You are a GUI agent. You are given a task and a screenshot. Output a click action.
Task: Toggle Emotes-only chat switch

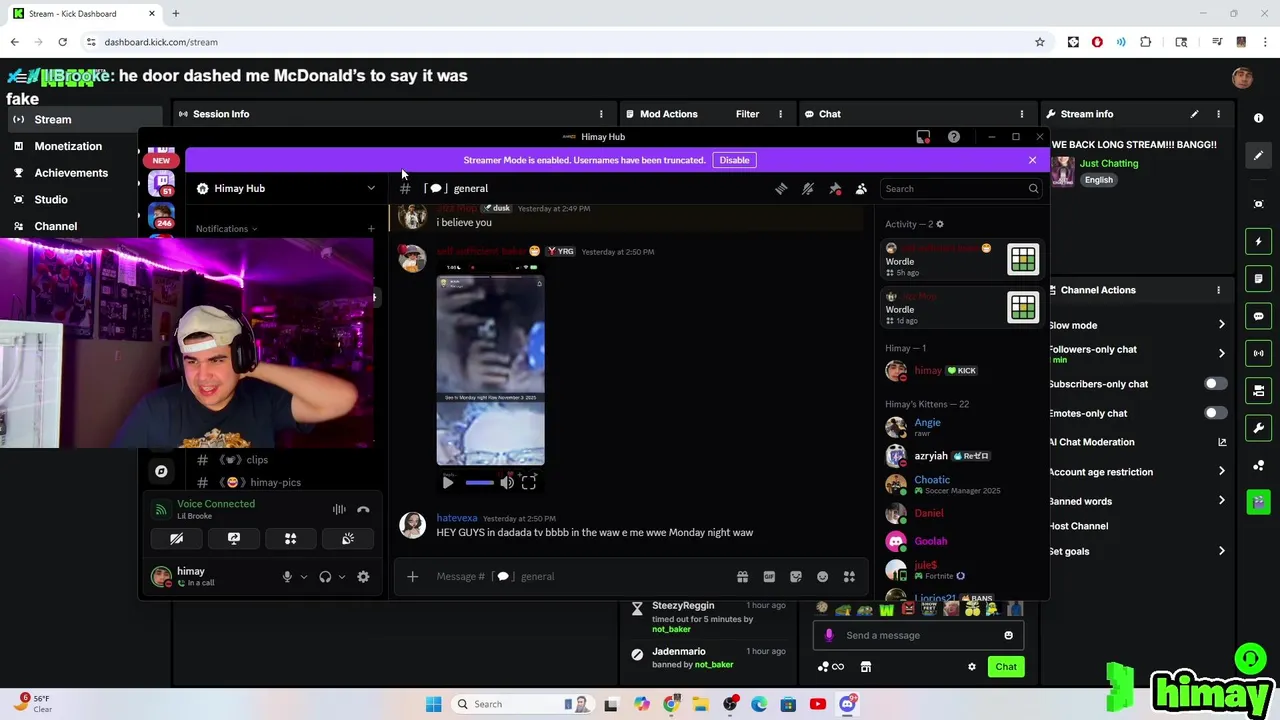pos(1215,413)
